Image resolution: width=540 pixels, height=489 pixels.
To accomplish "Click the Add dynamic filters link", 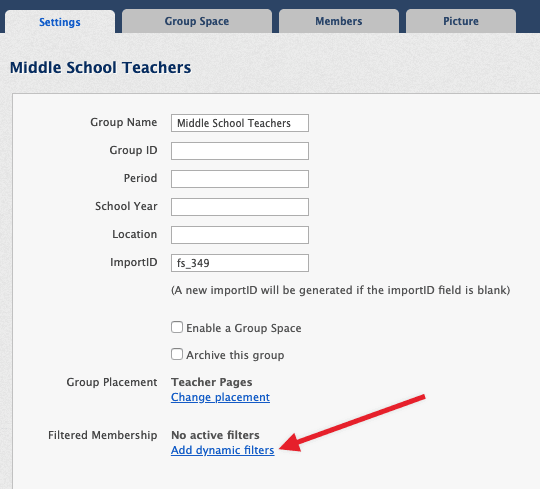I will (223, 450).
